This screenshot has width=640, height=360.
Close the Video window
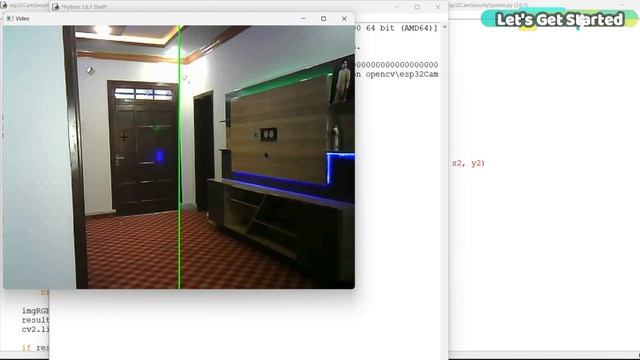(x=344, y=18)
